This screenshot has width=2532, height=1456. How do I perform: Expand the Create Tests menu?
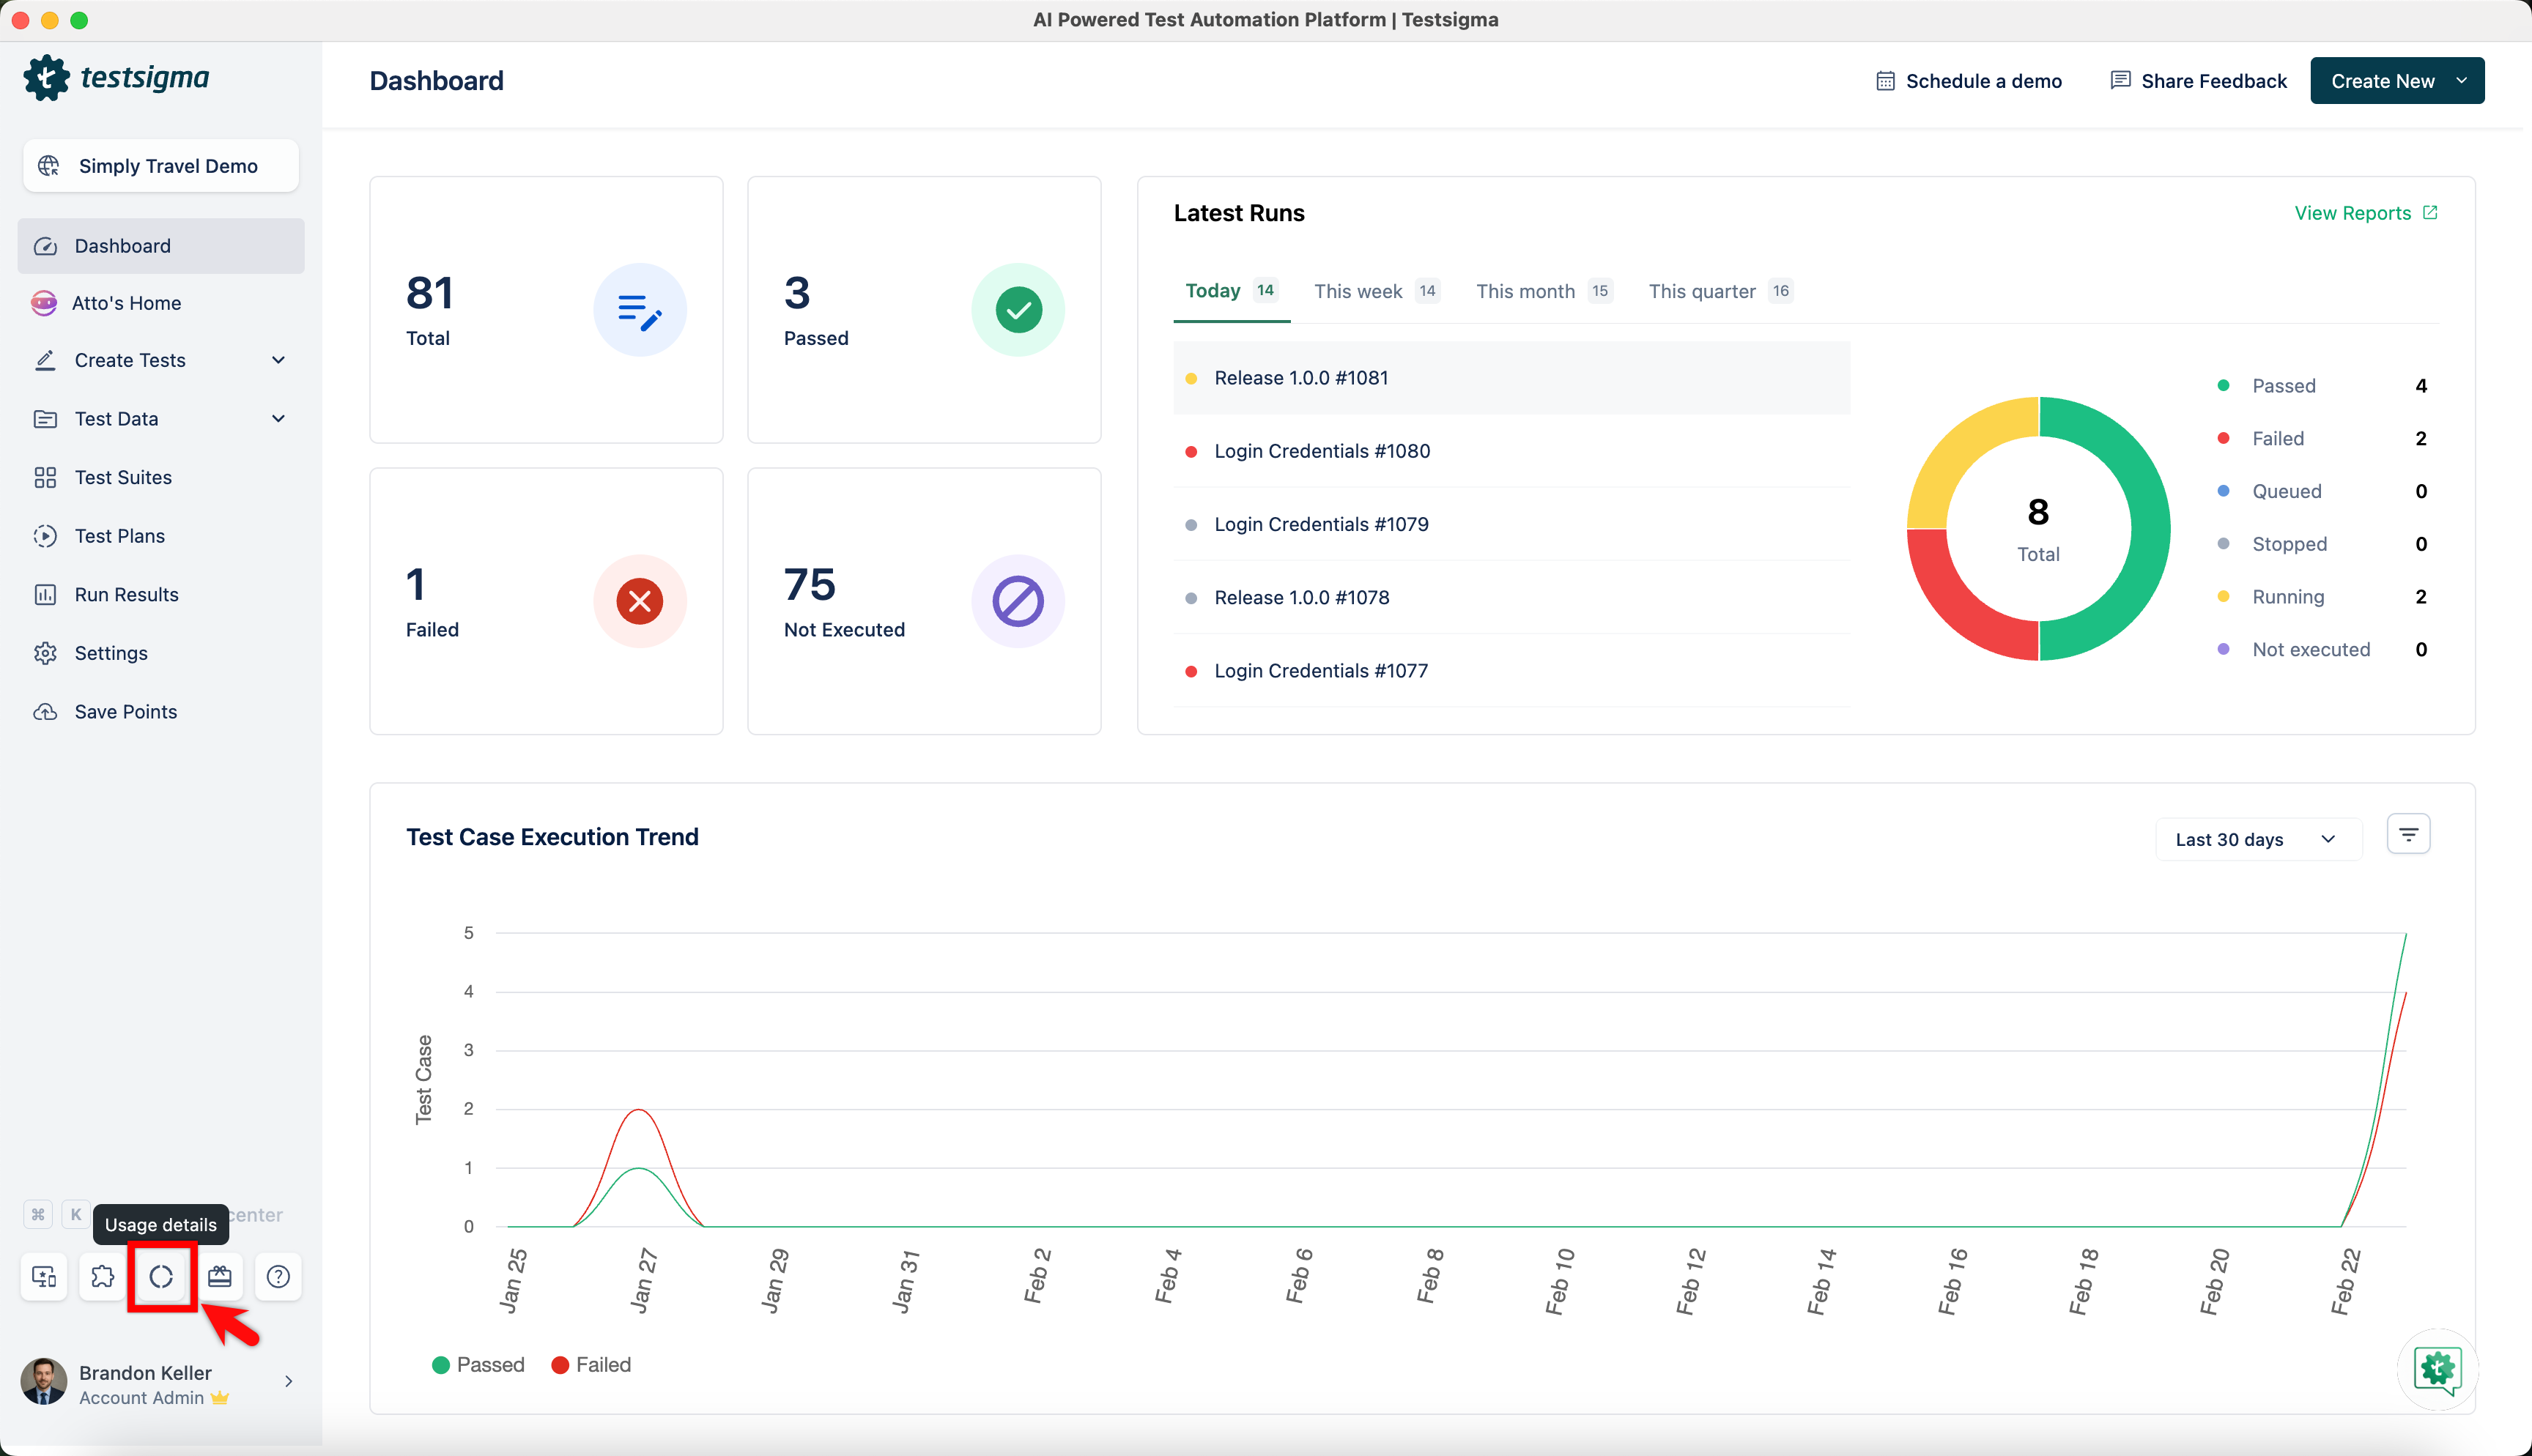tap(130, 360)
